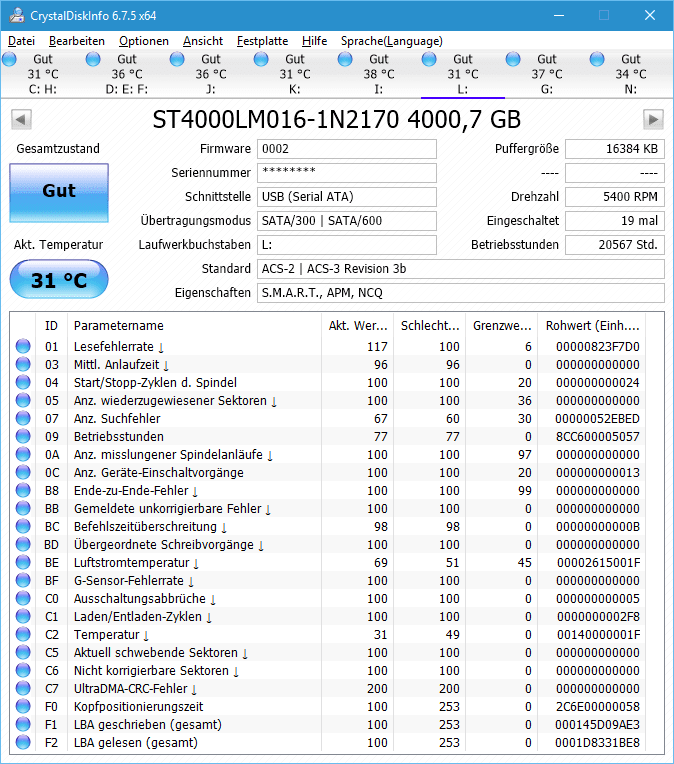This screenshot has width=674, height=764.
Task: Click status orb of Ausschaltungsabbrüche row
Action: 23,598
